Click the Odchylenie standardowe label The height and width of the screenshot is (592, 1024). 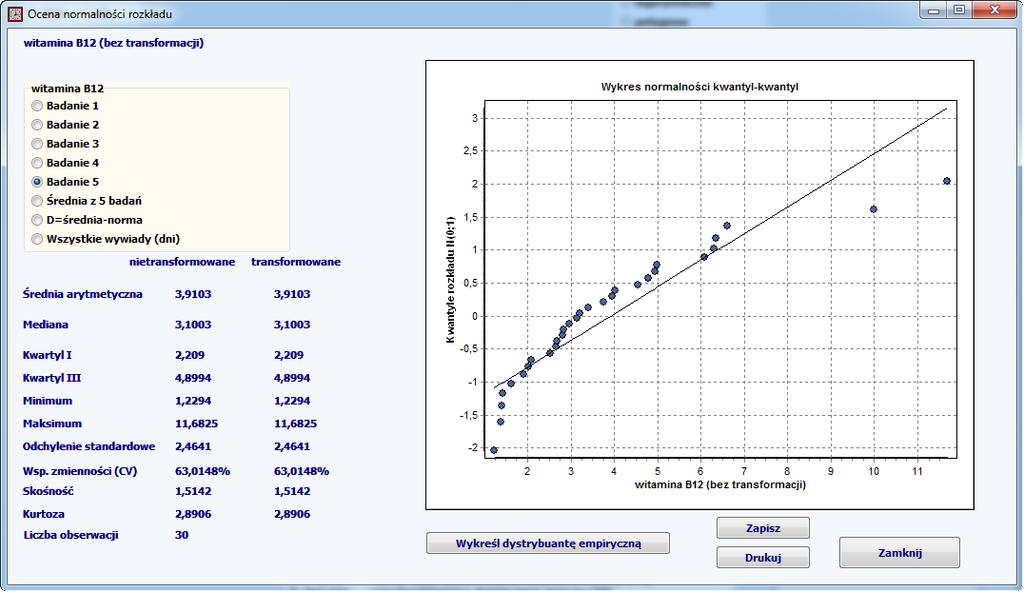click(89, 447)
